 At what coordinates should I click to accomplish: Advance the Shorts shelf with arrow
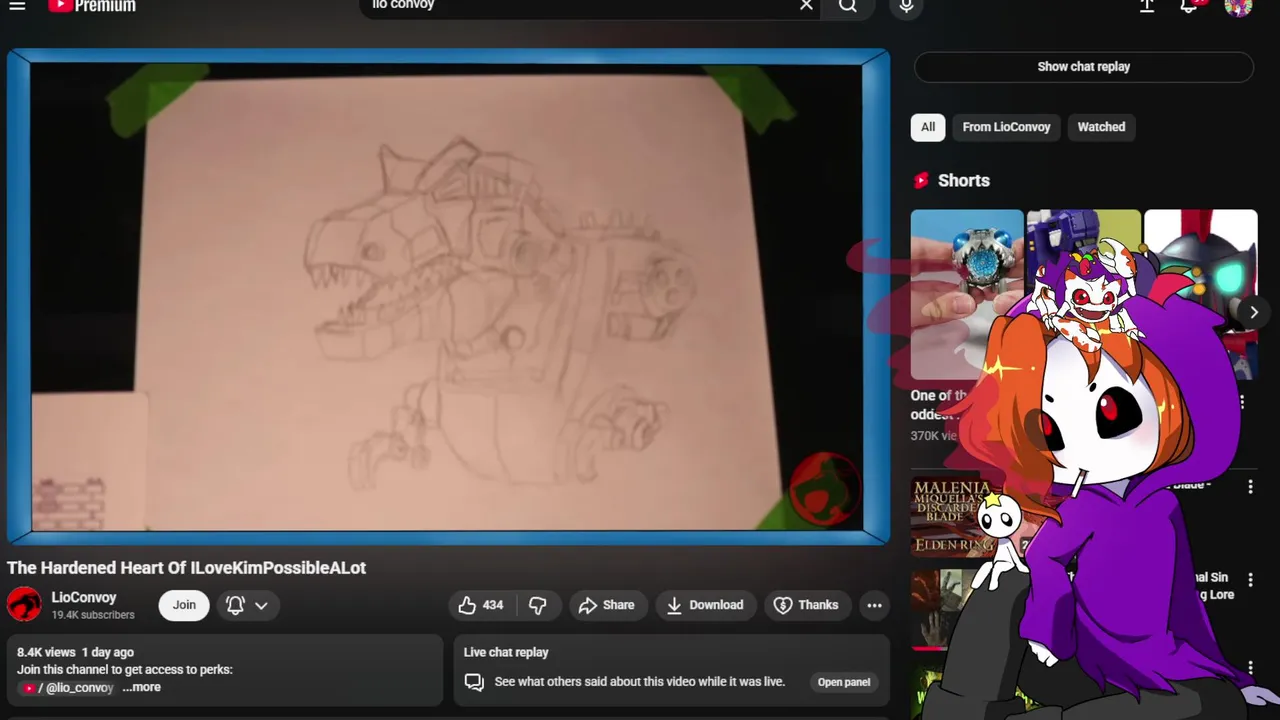point(1253,312)
